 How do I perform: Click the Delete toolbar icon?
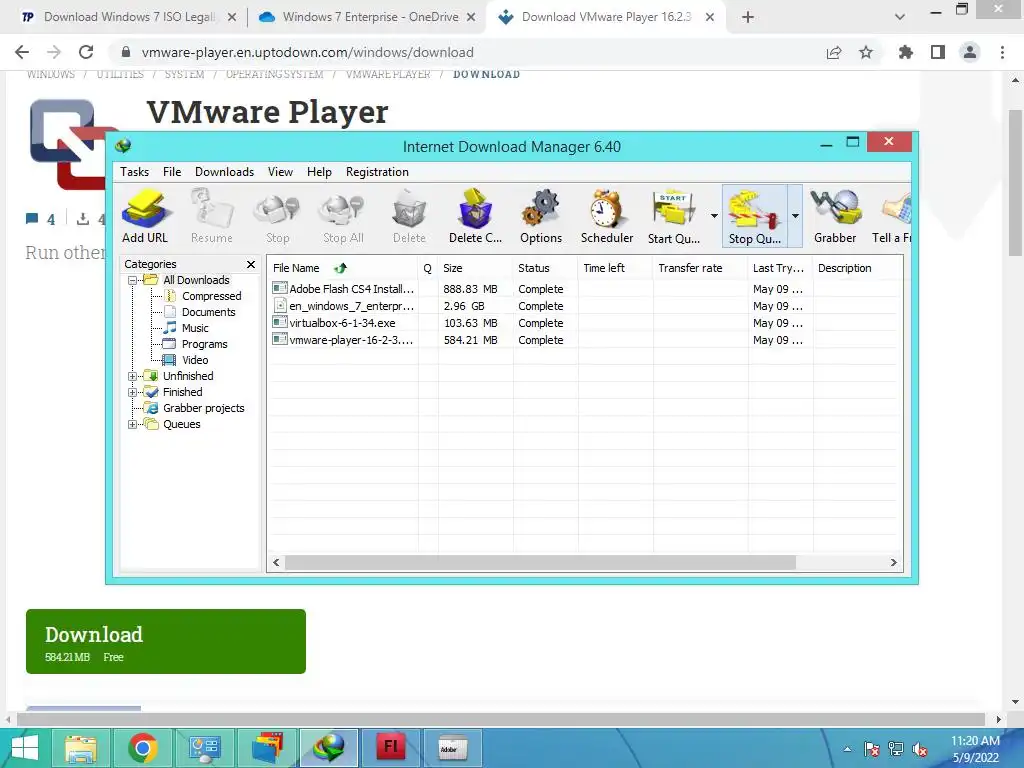tap(409, 216)
